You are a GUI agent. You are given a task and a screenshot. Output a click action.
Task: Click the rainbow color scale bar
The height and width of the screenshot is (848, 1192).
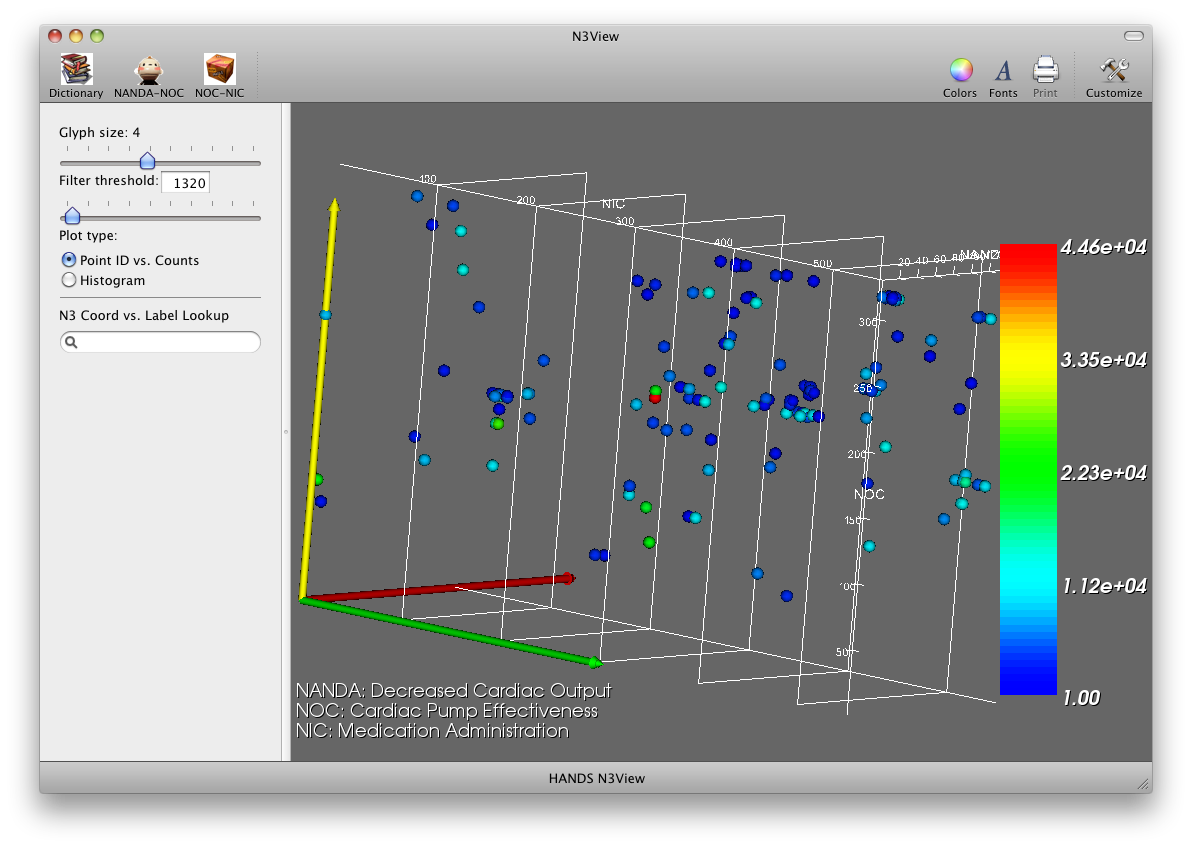click(1028, 469)
